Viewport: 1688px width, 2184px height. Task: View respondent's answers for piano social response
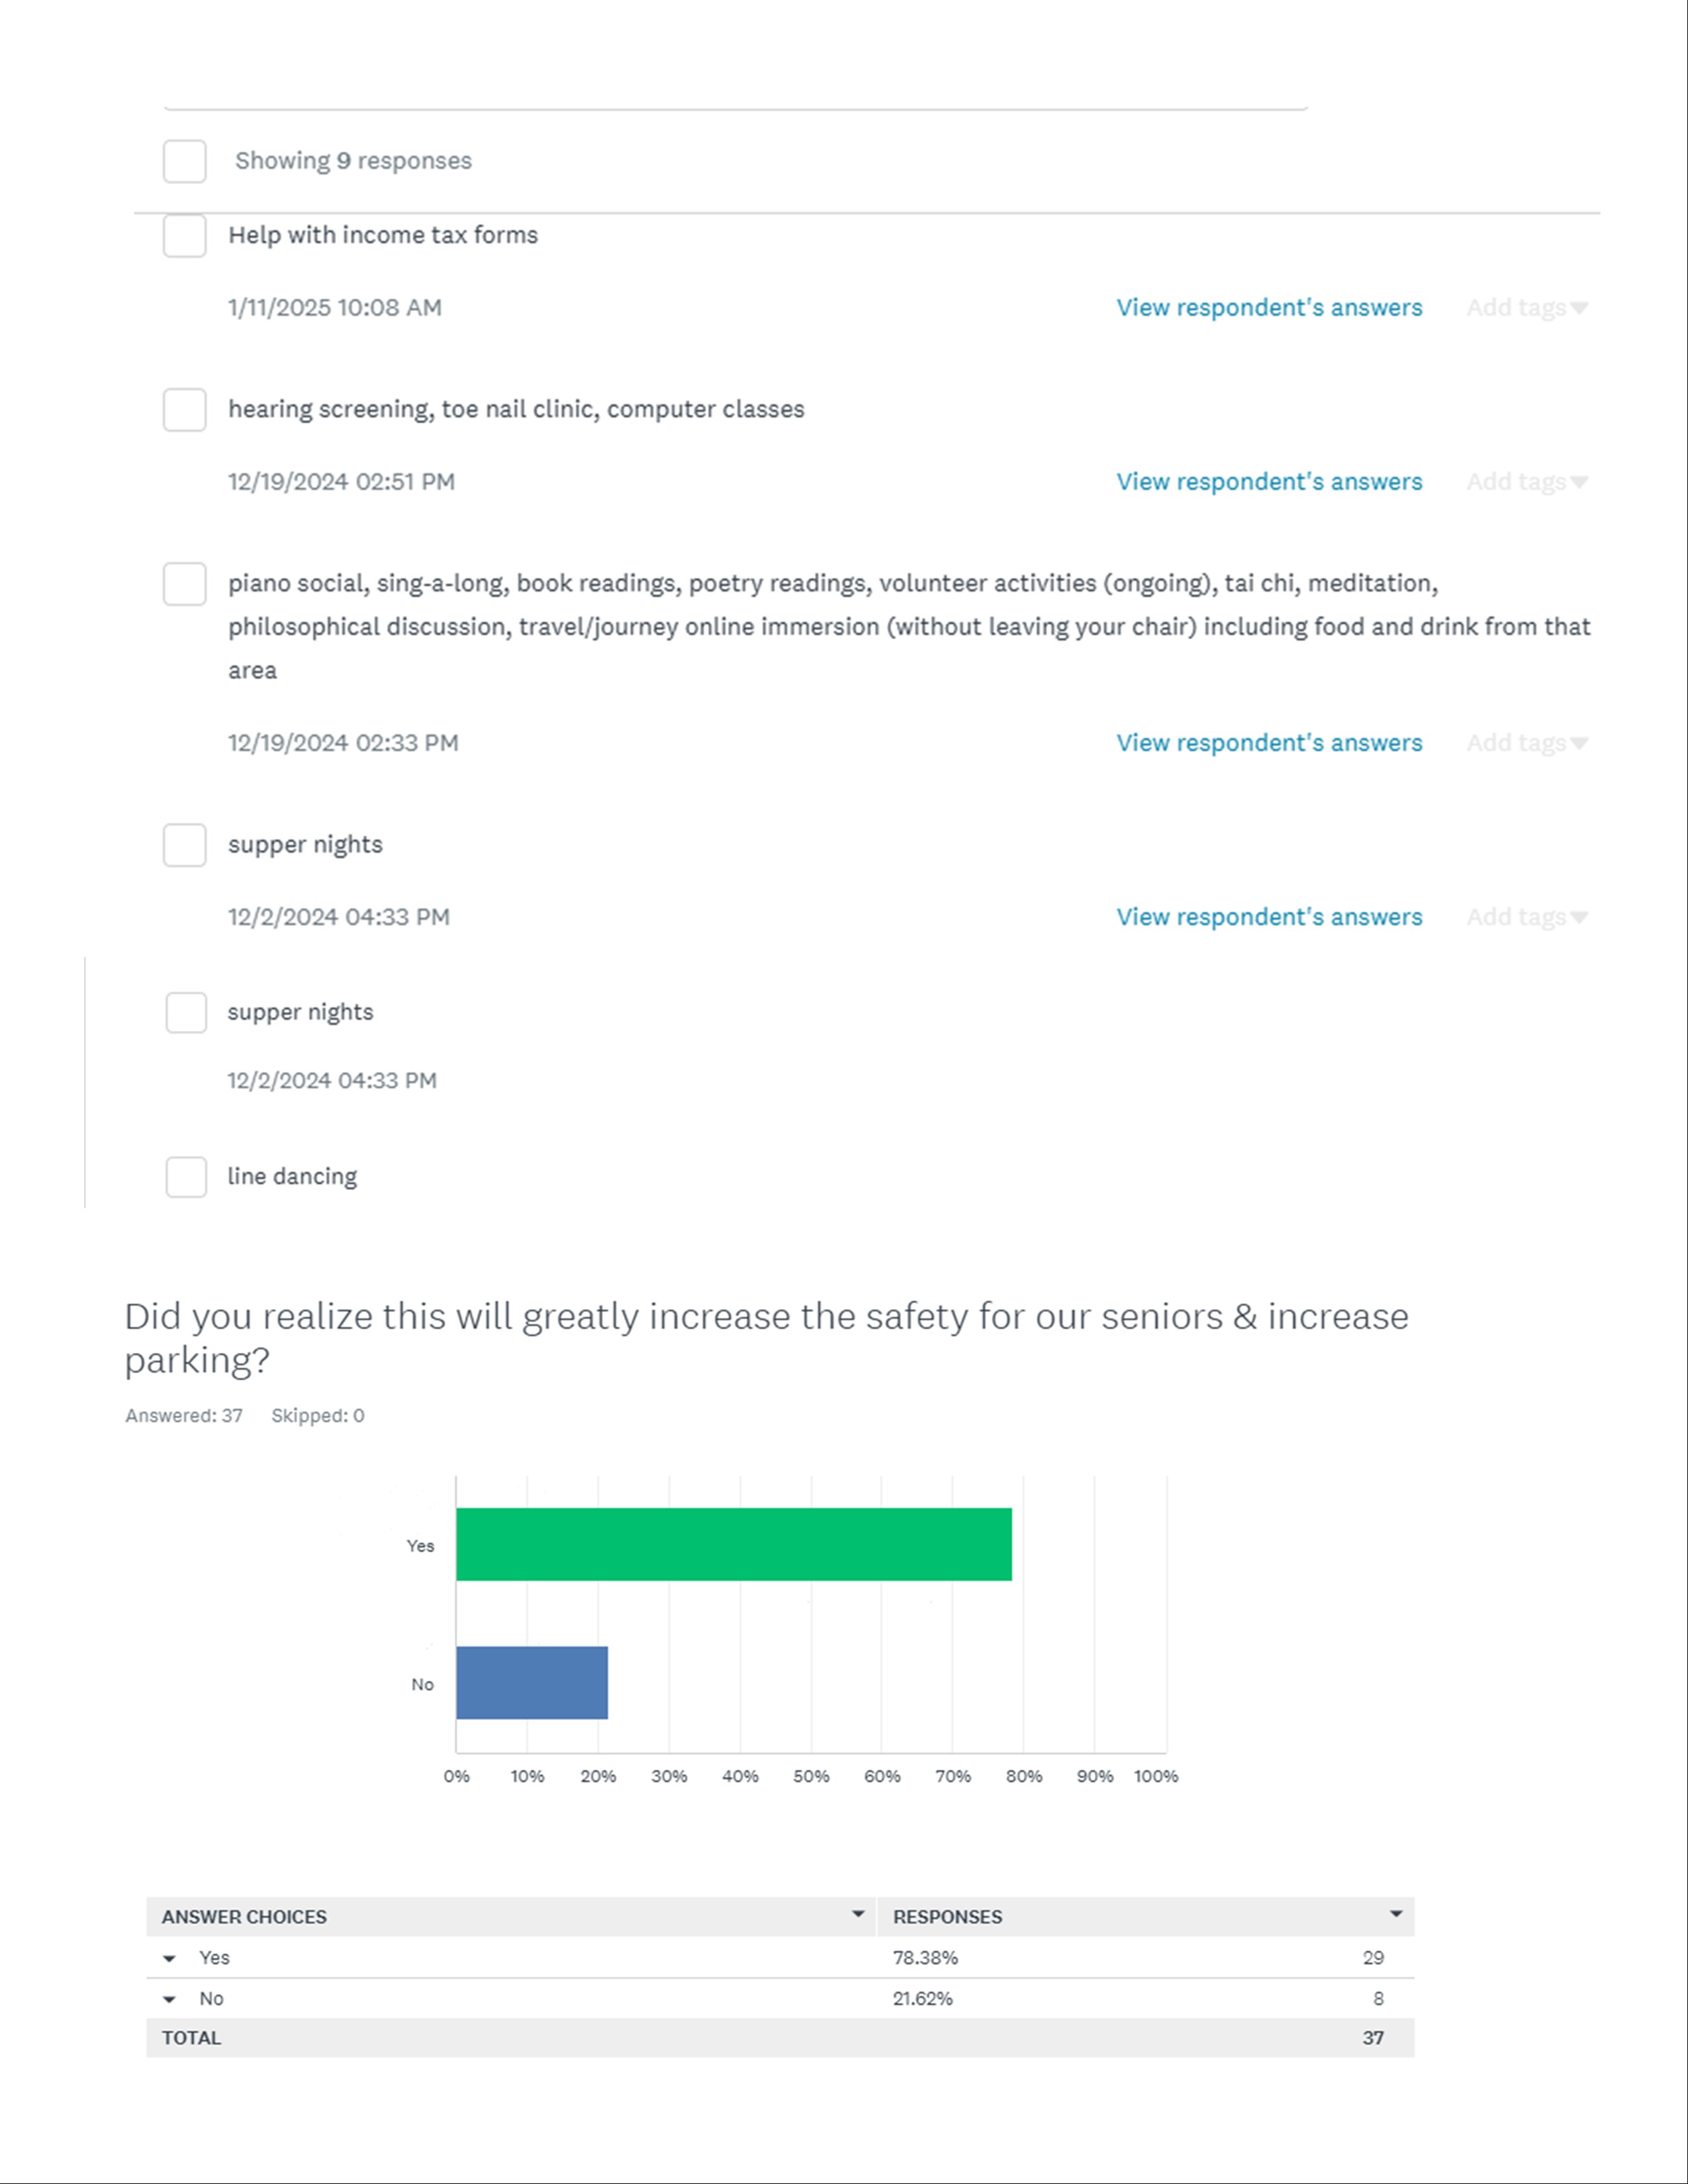(x=1268, y=743)
